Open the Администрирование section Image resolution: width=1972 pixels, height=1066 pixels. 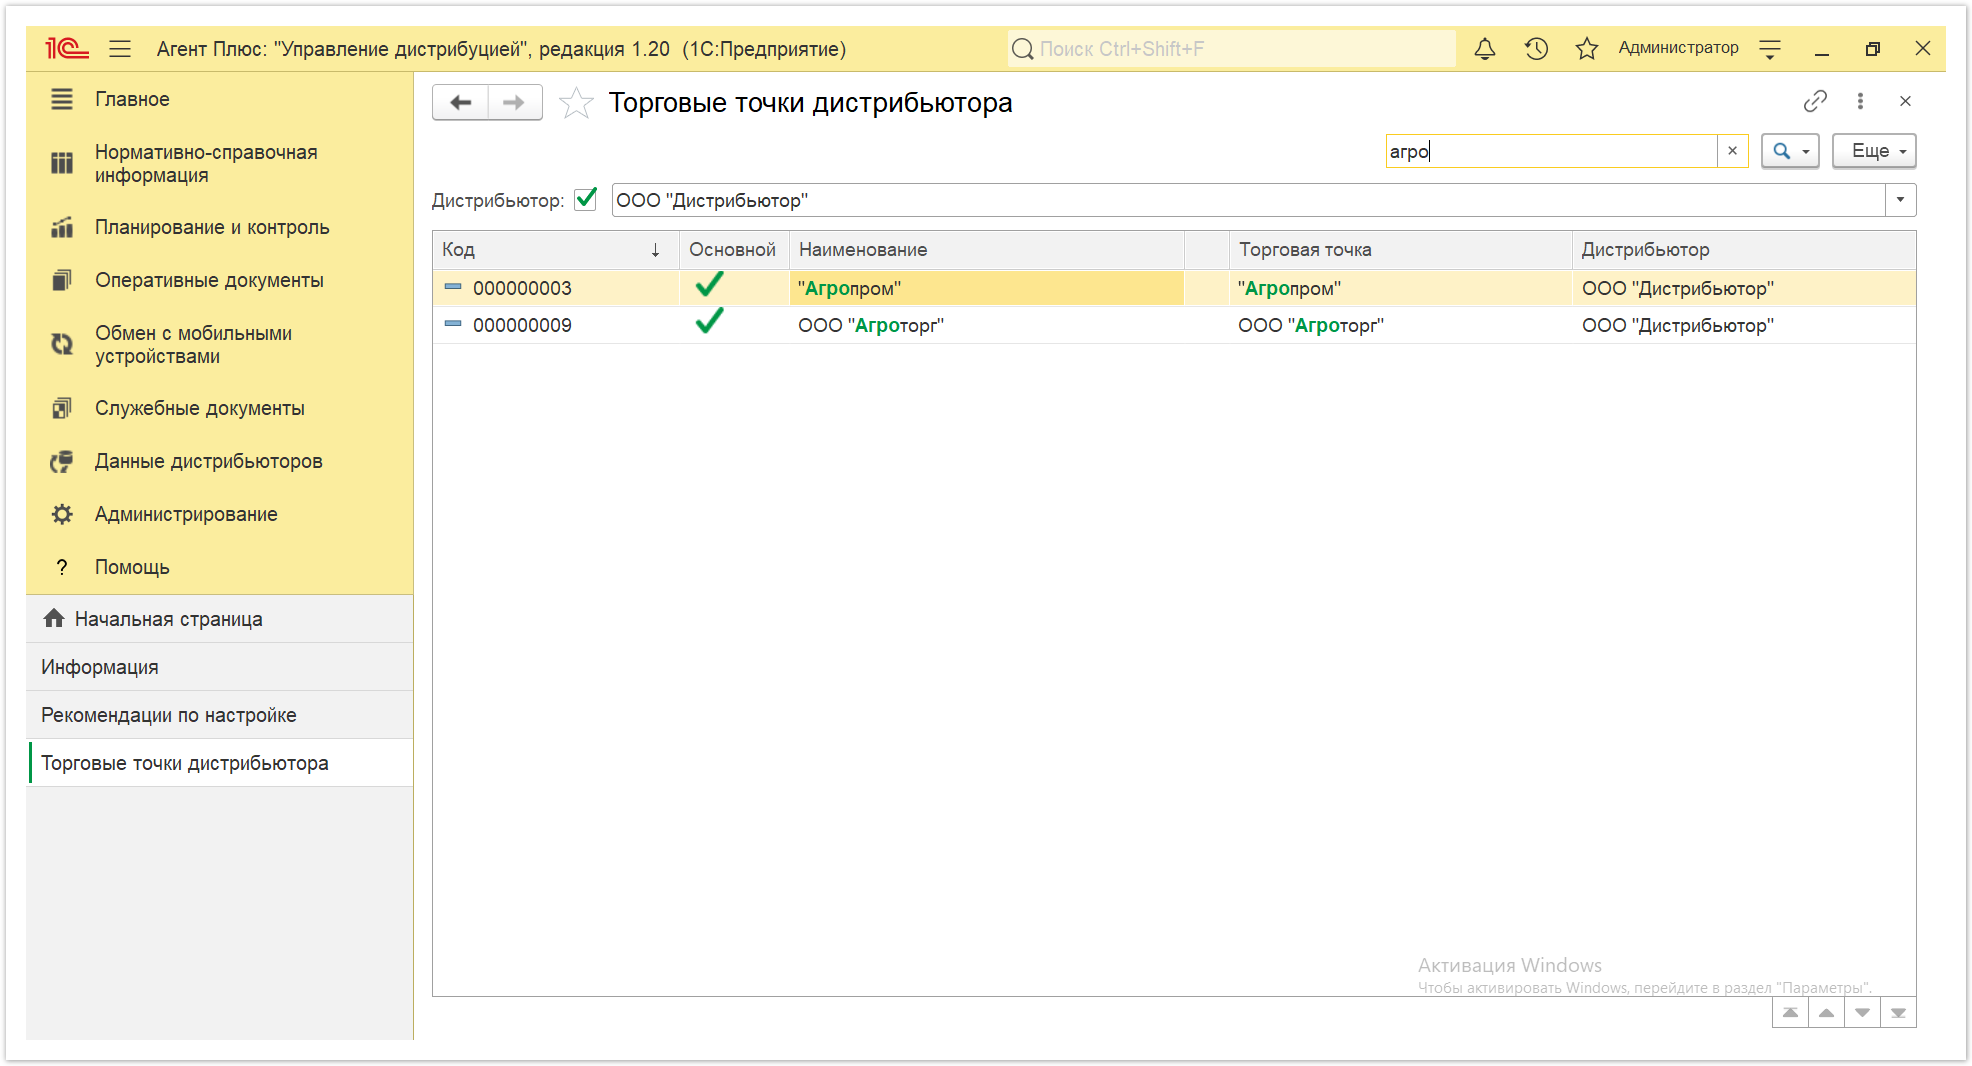click(186, 514)
